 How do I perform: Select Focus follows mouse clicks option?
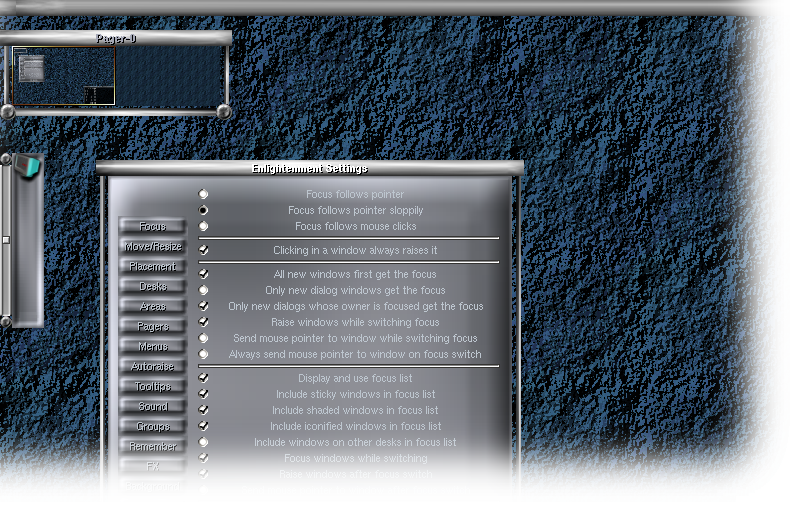click(x=203, y=226)
